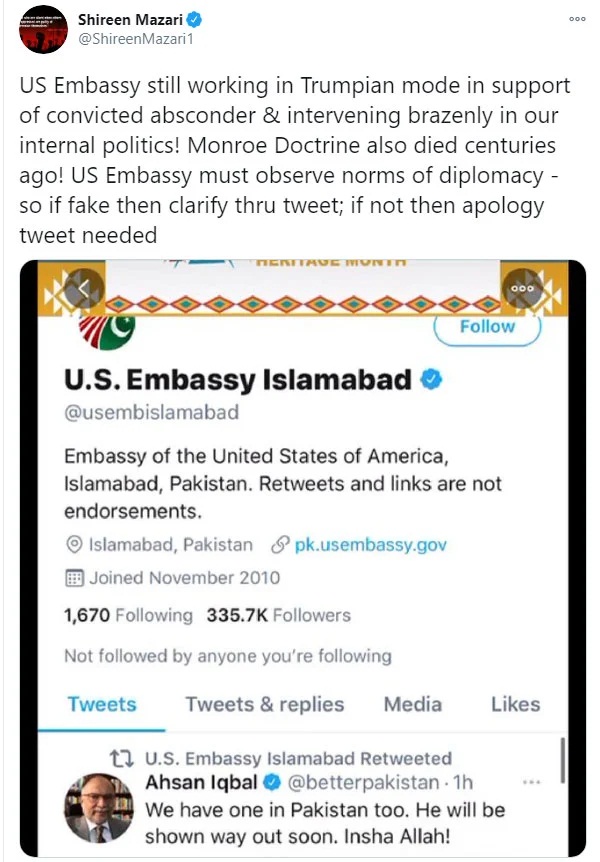Follow the U.S. Embassy Islamabad account
The height and width of the screenshot is (862, 600).
point(487,326)
